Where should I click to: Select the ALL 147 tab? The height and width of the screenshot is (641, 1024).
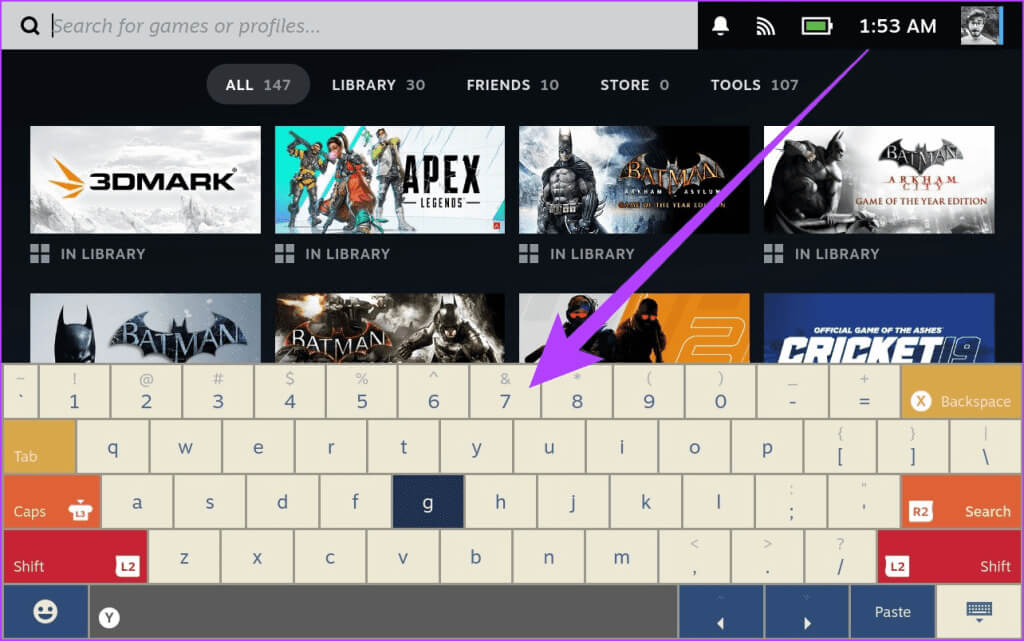[x=258, y=85]
